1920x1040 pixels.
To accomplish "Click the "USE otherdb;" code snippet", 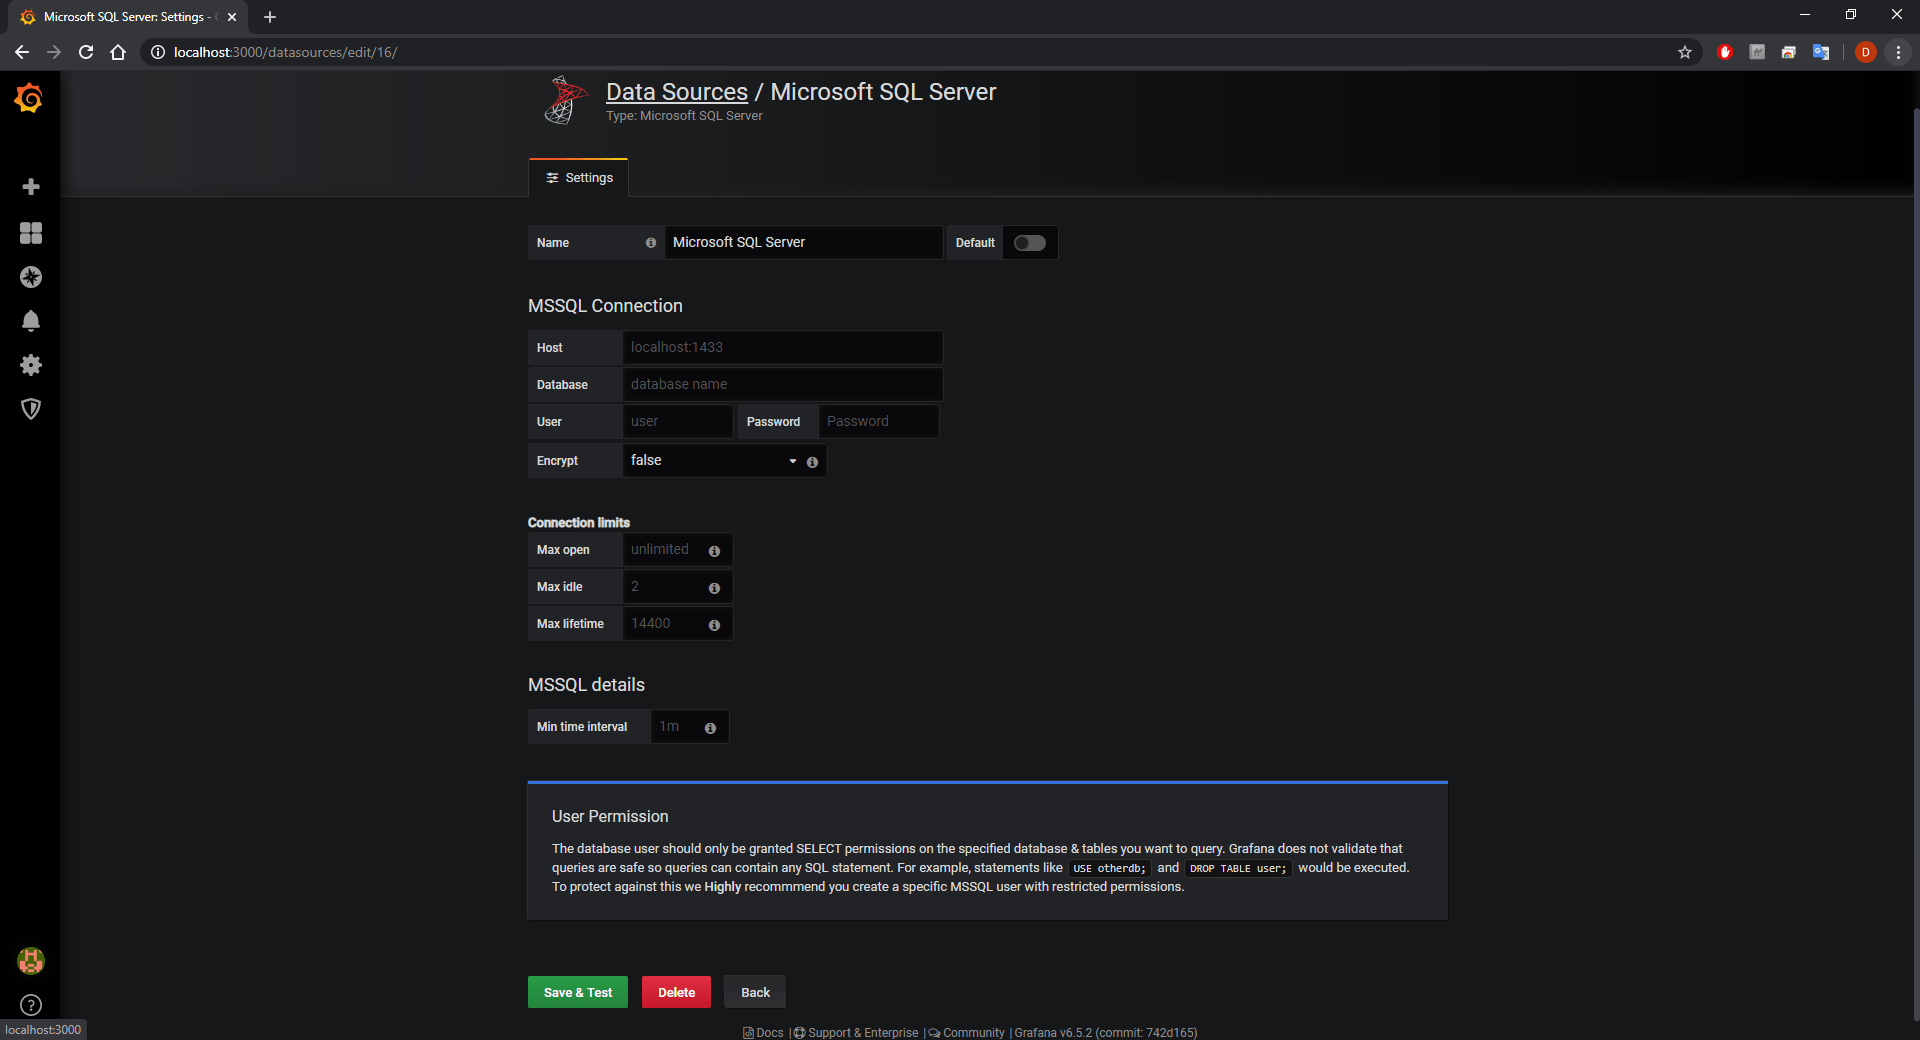I will click(x=1110, y=869).
